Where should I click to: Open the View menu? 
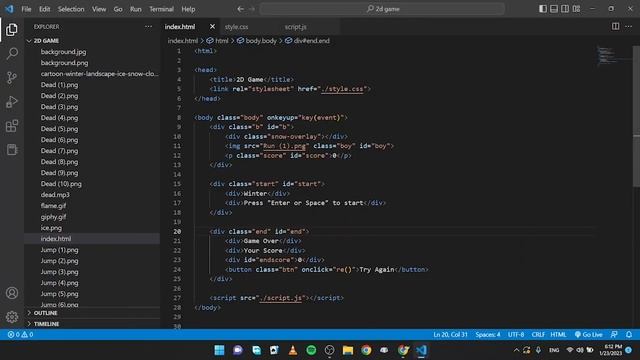pyautogui.click(x=99, y=9)
